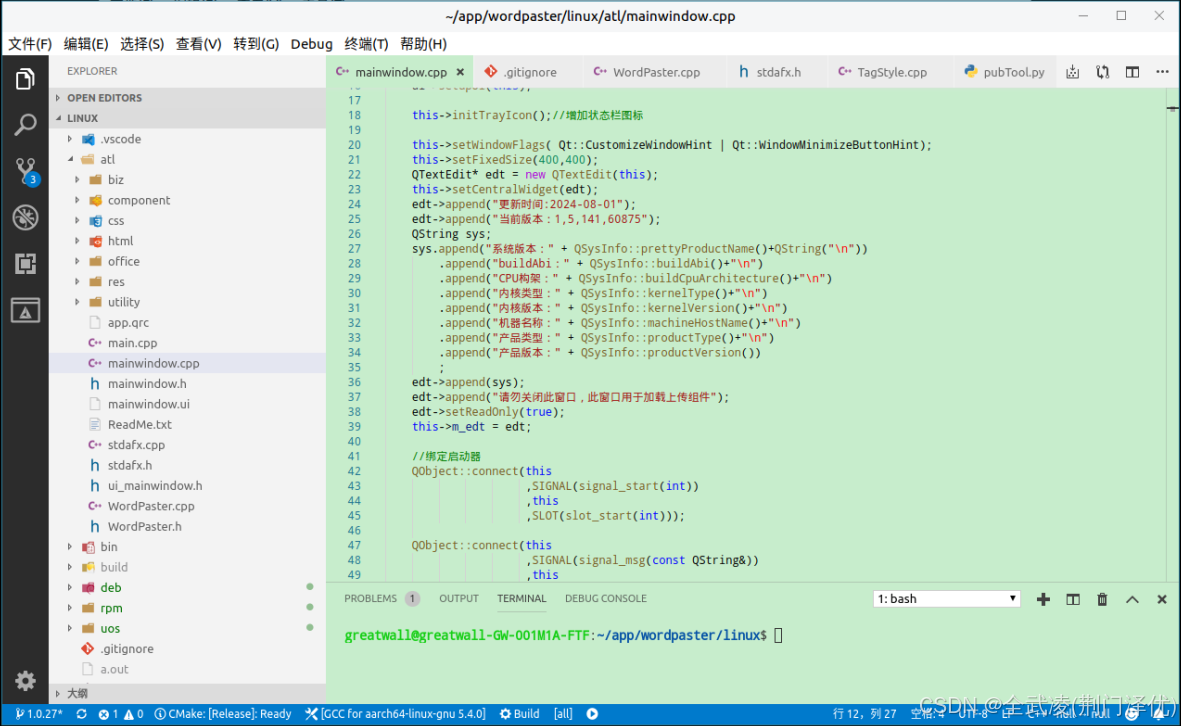Image resolution: width=1181 pixels, height=726 pixels.
Task: Maximize the panel with the up chevron
Action: pyautogui.click(x=1132, y=599)
